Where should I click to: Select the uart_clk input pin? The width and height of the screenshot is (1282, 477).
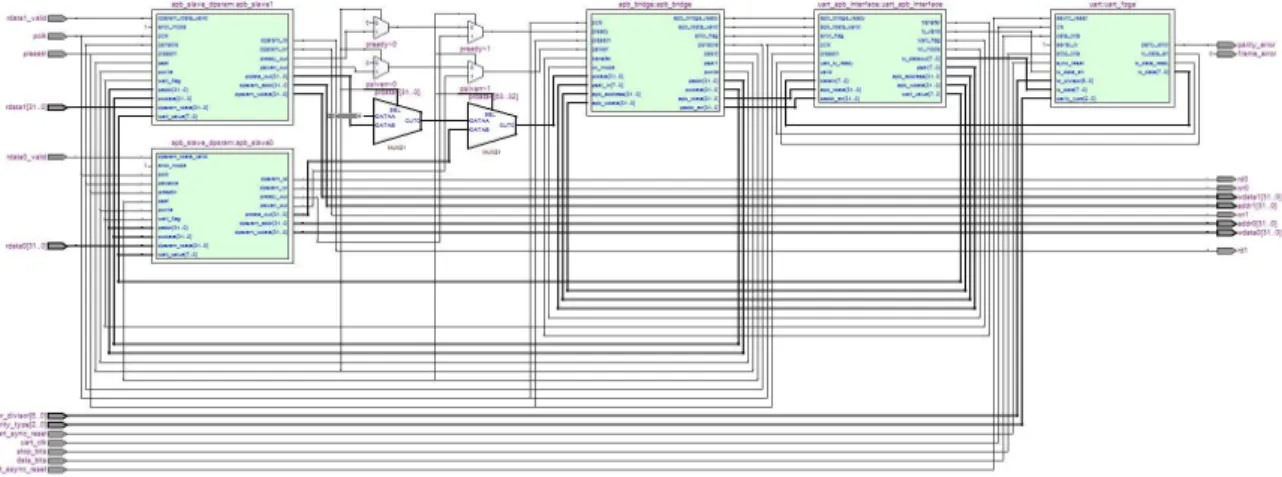[x=57, y=442]
